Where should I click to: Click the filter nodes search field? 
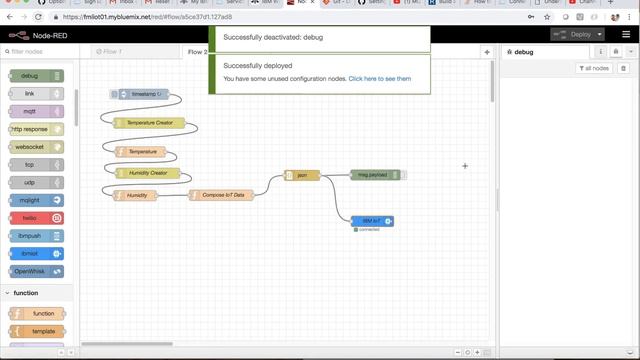point(40,51)
